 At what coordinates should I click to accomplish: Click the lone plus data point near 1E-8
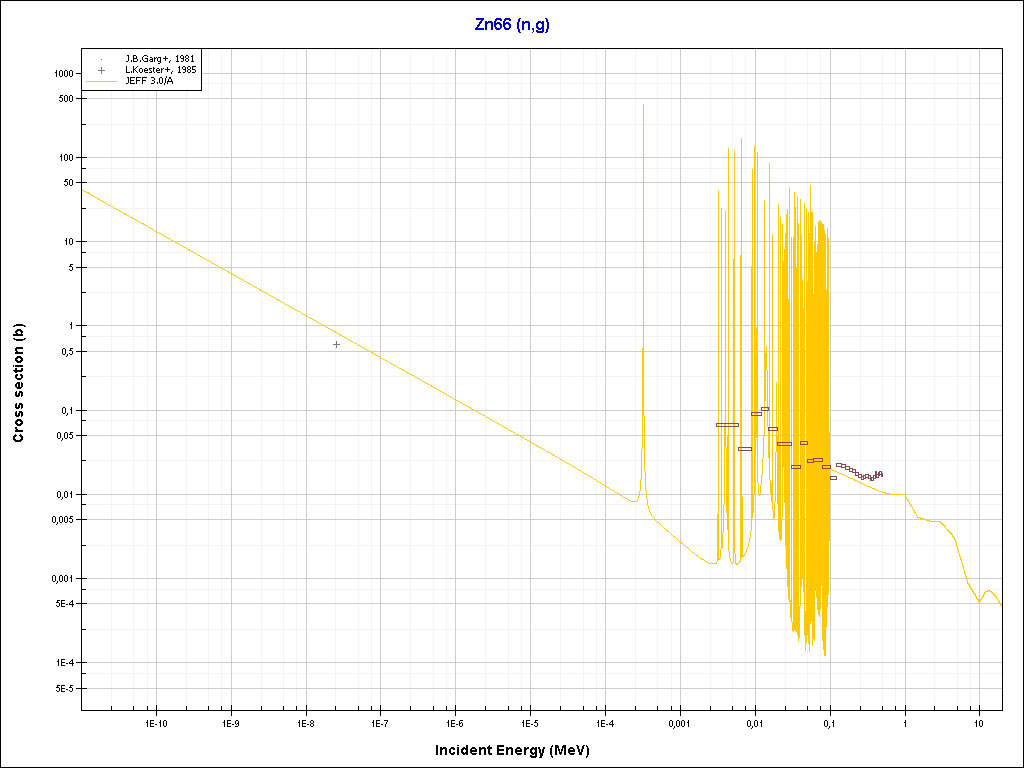(336, 344)
